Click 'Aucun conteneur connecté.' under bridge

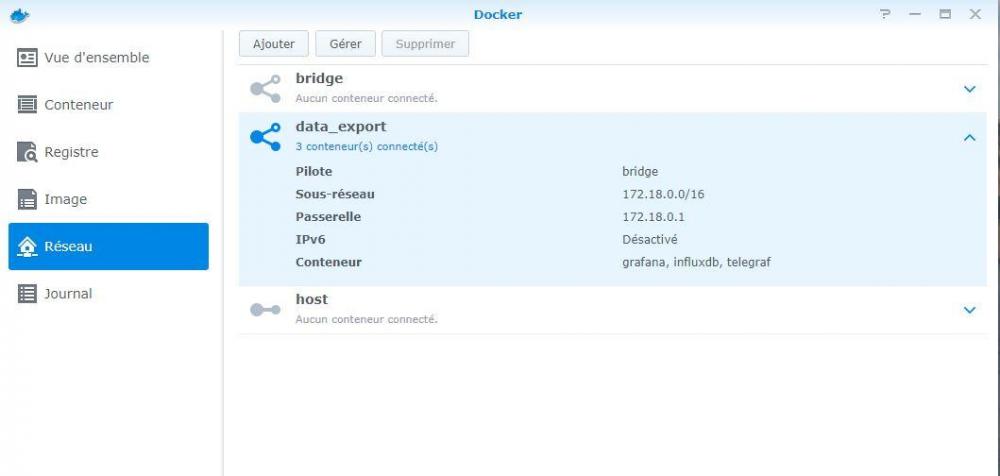tap(367, 99)
